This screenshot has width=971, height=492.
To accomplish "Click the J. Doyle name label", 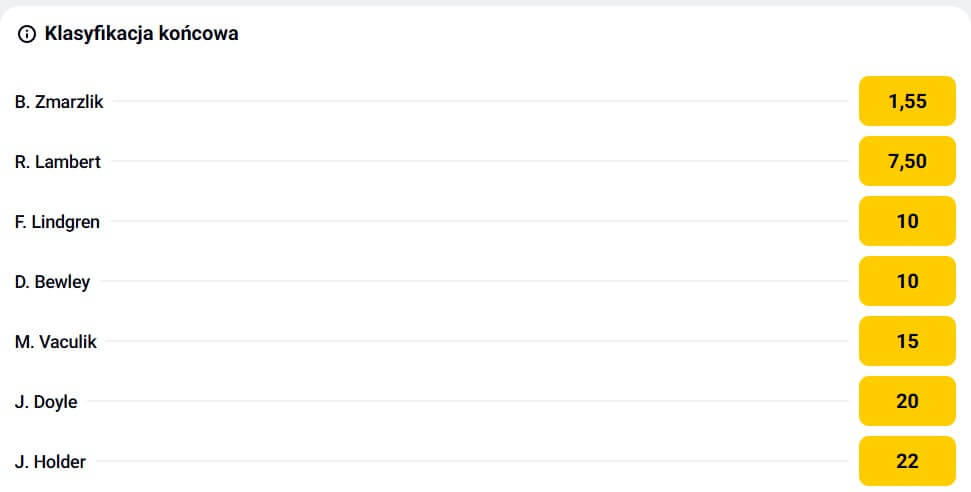I will [46, 402].
